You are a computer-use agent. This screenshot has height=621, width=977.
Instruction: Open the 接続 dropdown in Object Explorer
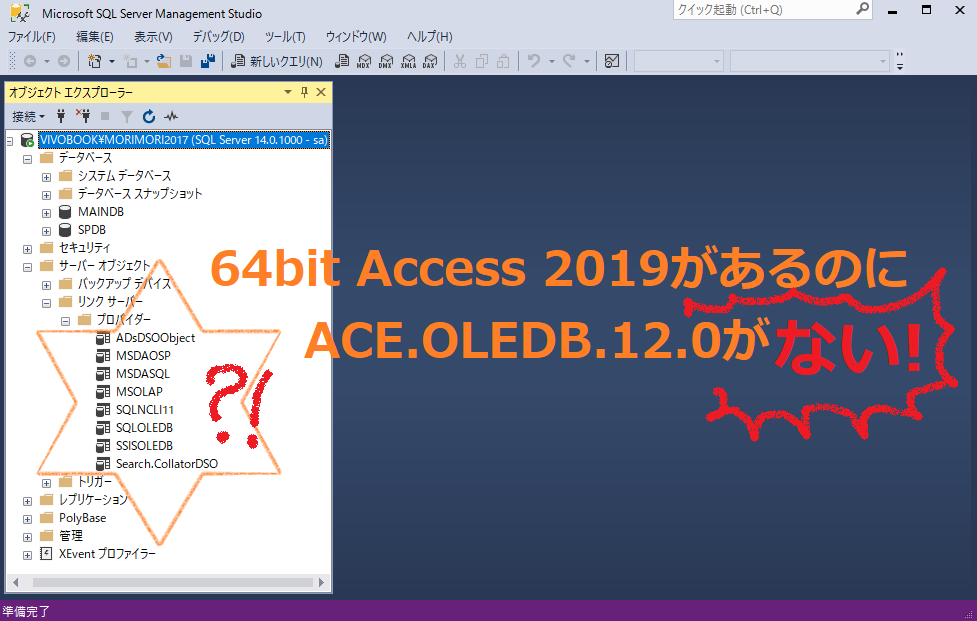click(29, 116)
